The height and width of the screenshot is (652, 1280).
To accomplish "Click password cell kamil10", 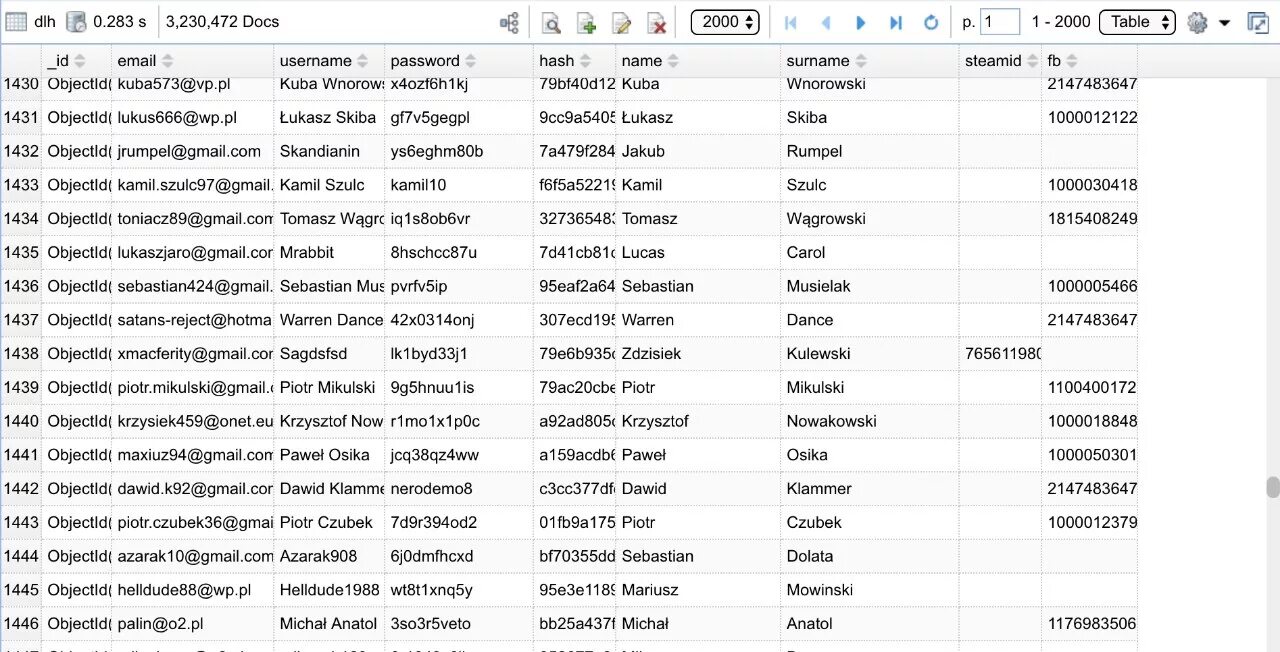I will point(459,185).
